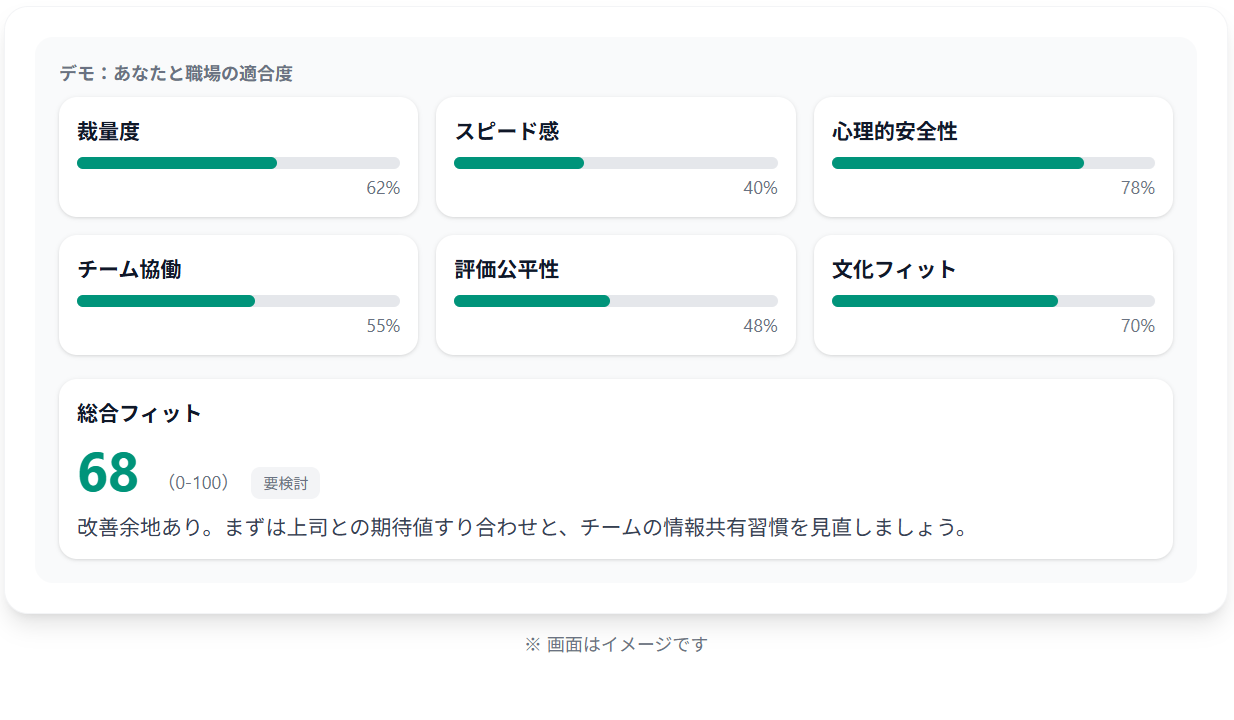Image resolution: width=1234 pixels, height=720 pixels.
Task: Click the 文化フィット card title
Action: click(894, 269)
